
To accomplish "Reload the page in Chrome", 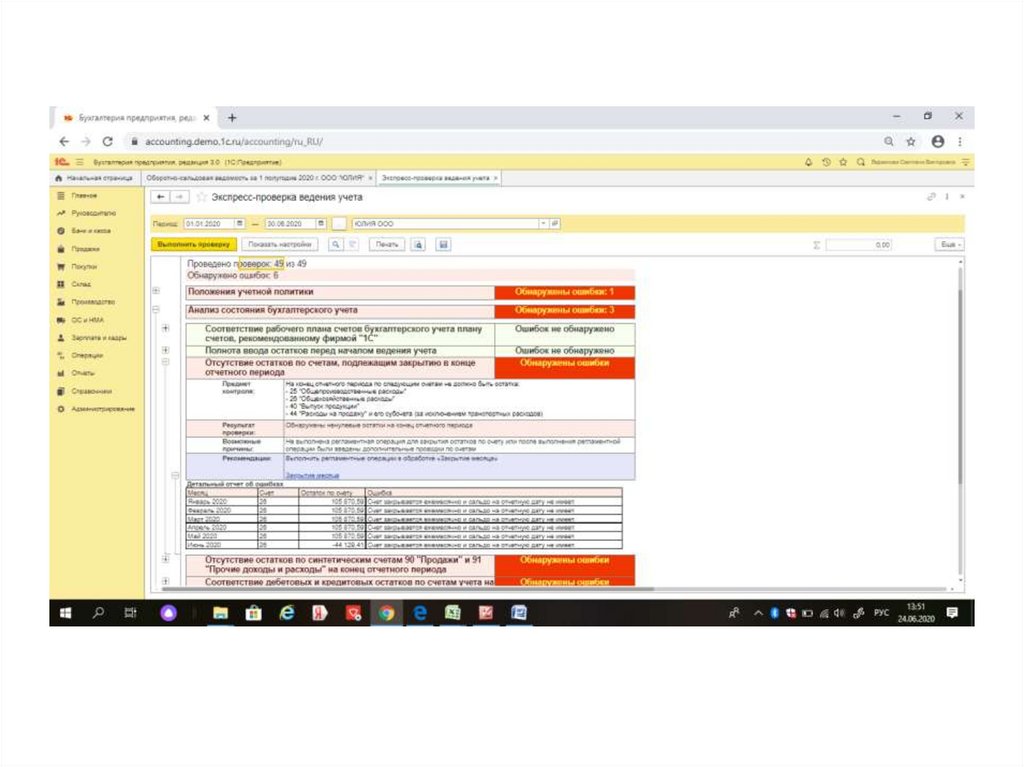I will [108, 141].
